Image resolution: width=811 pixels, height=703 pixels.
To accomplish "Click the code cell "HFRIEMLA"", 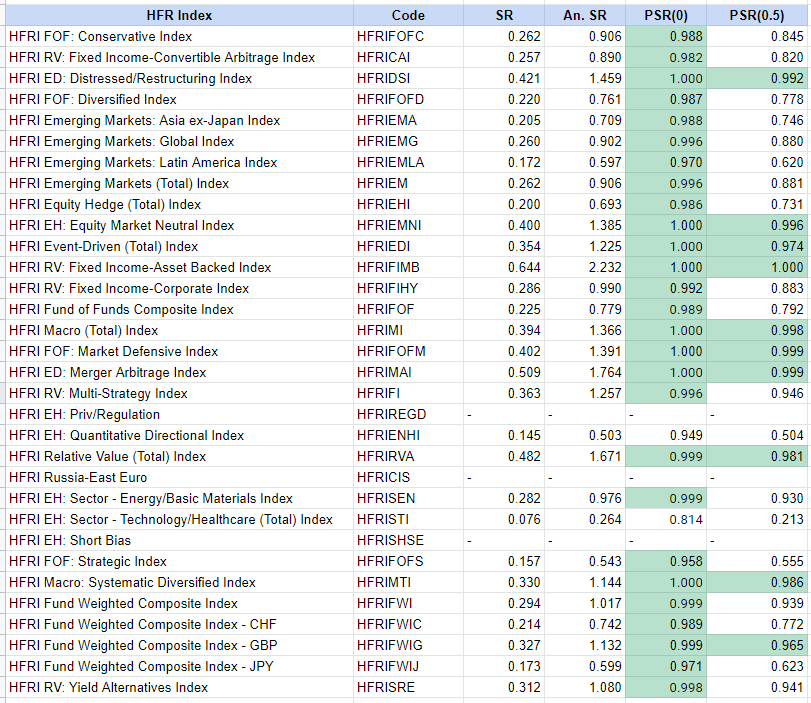I will (x=408, y=162).
